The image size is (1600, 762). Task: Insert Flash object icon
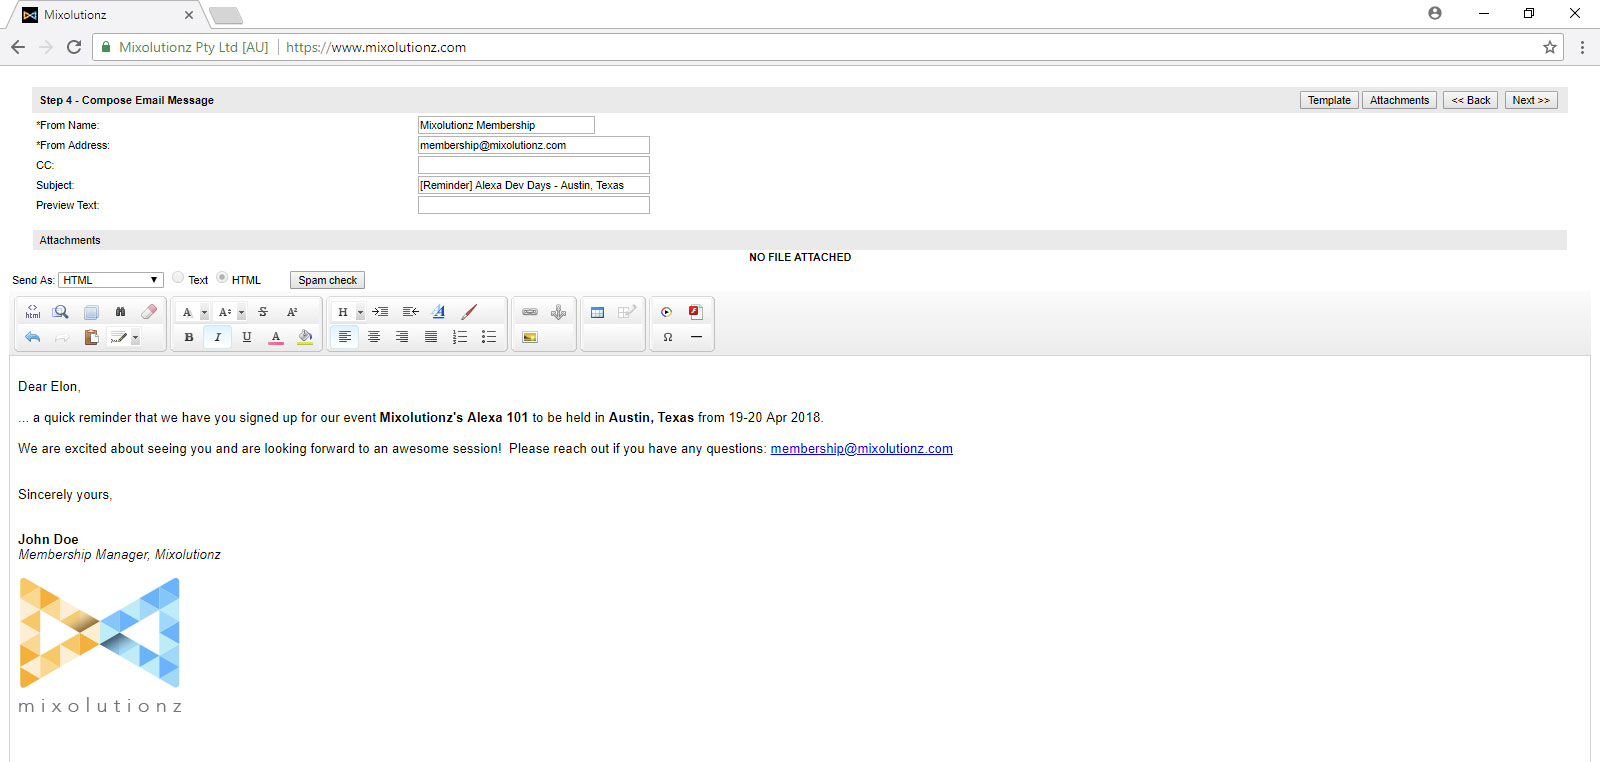coord(696,312)
